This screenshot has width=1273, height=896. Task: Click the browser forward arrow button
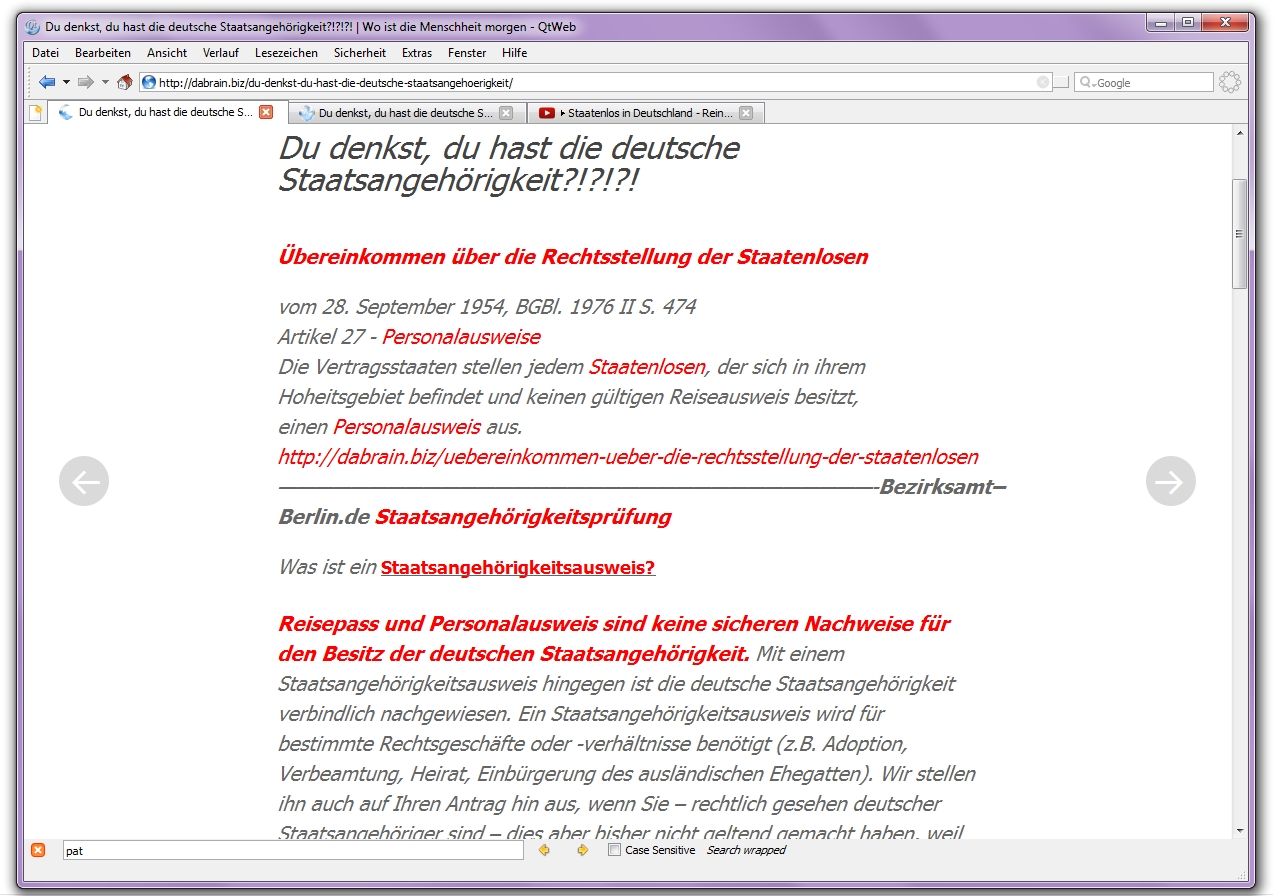pyautogui.click(x=85, y=82)
